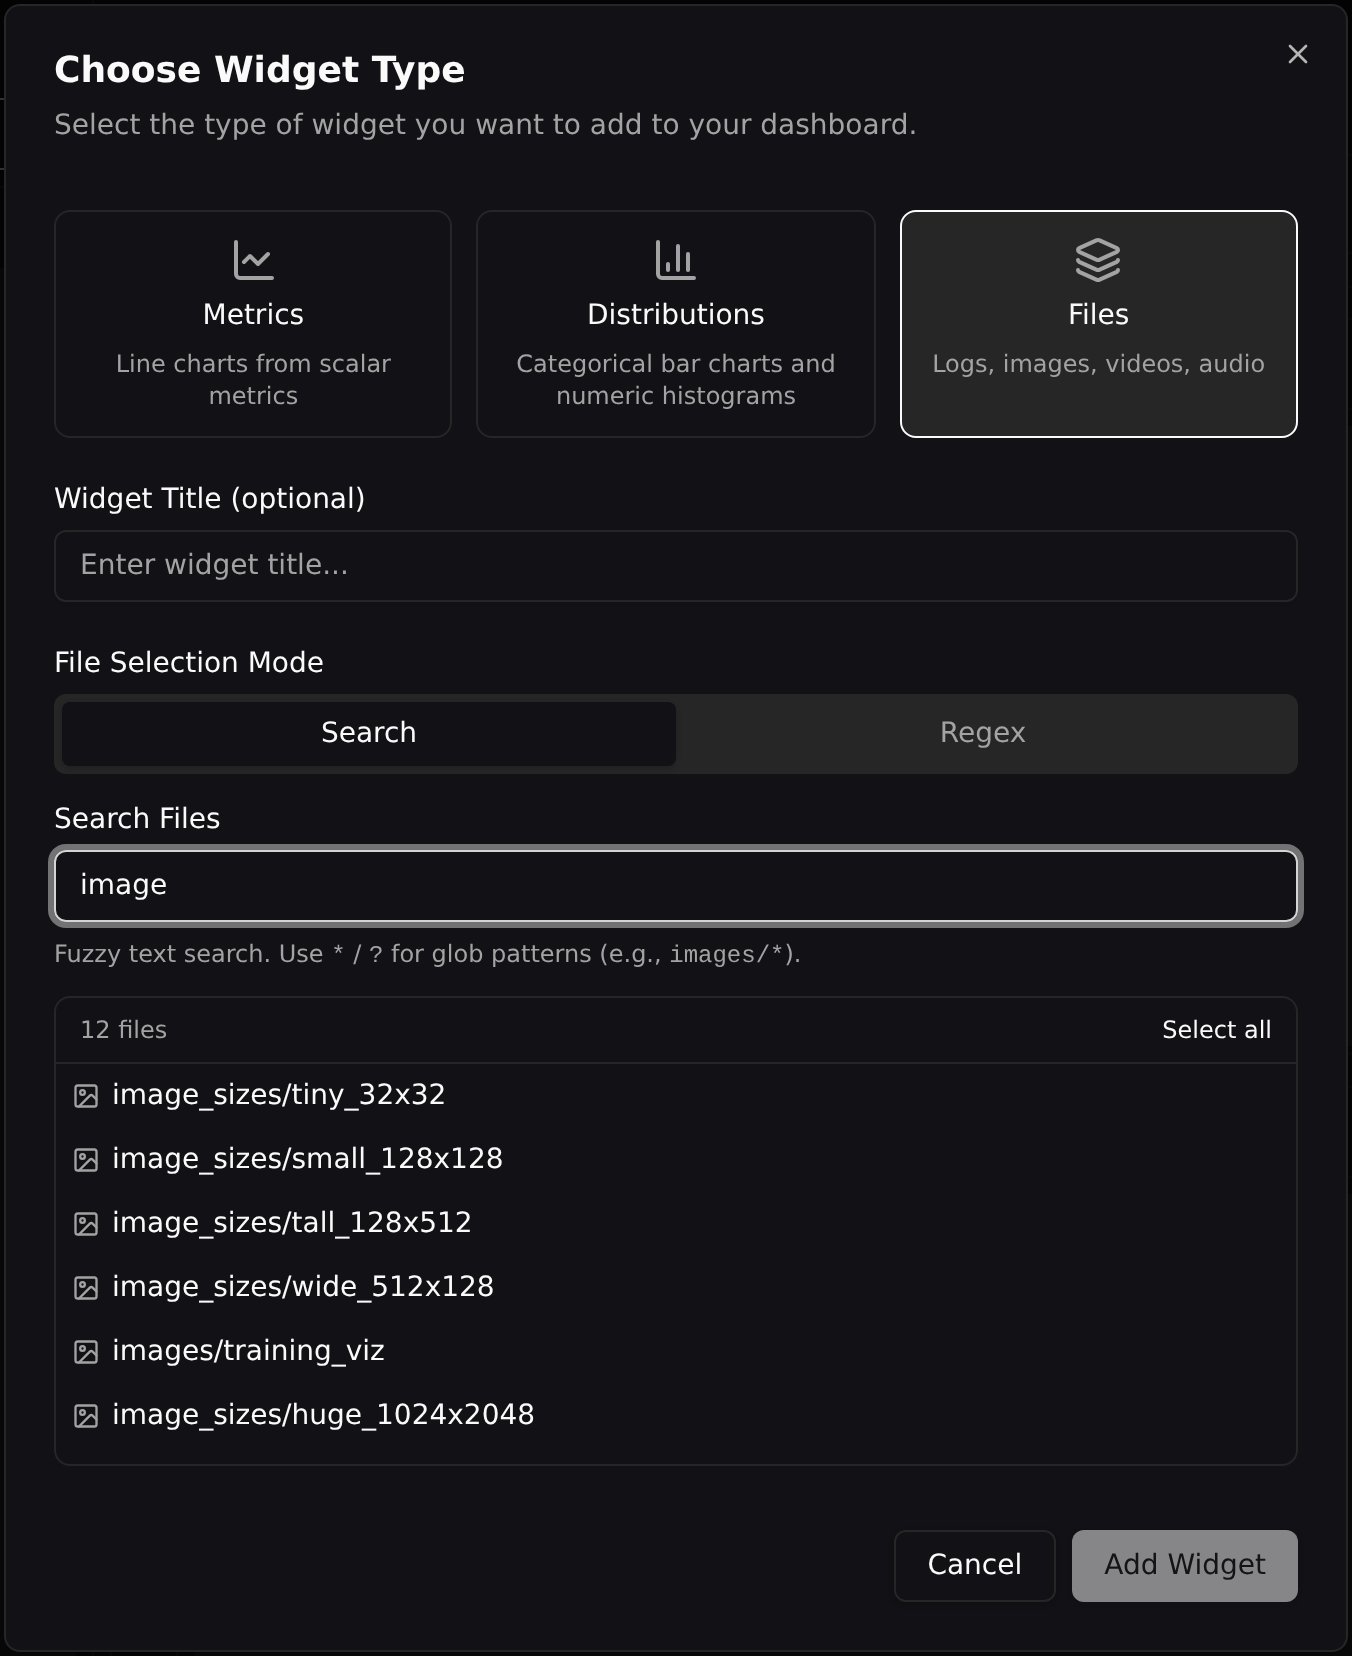The height and width of the screenshot is (1656, 1352).
Task: Click image icon beside tiny_32x32
Action: pos(86,1096)
